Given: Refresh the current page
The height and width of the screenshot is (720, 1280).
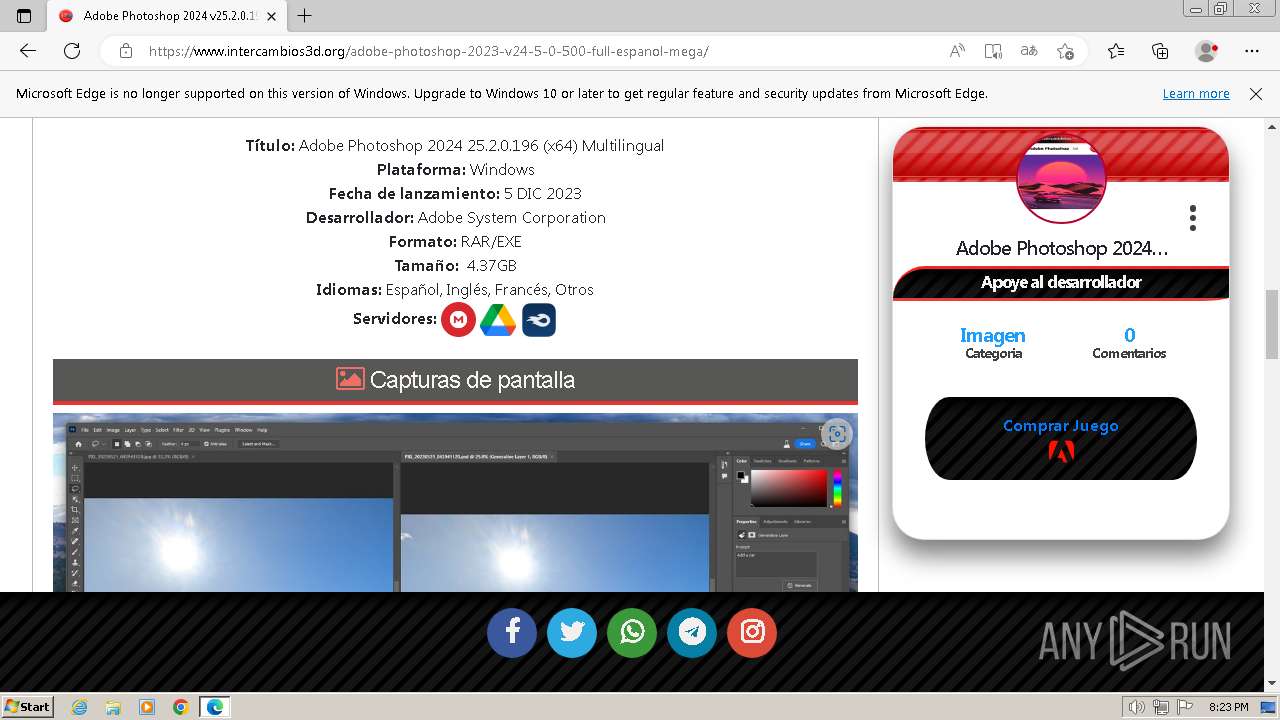Looking at the screenshot, I should tap(72, 51).
